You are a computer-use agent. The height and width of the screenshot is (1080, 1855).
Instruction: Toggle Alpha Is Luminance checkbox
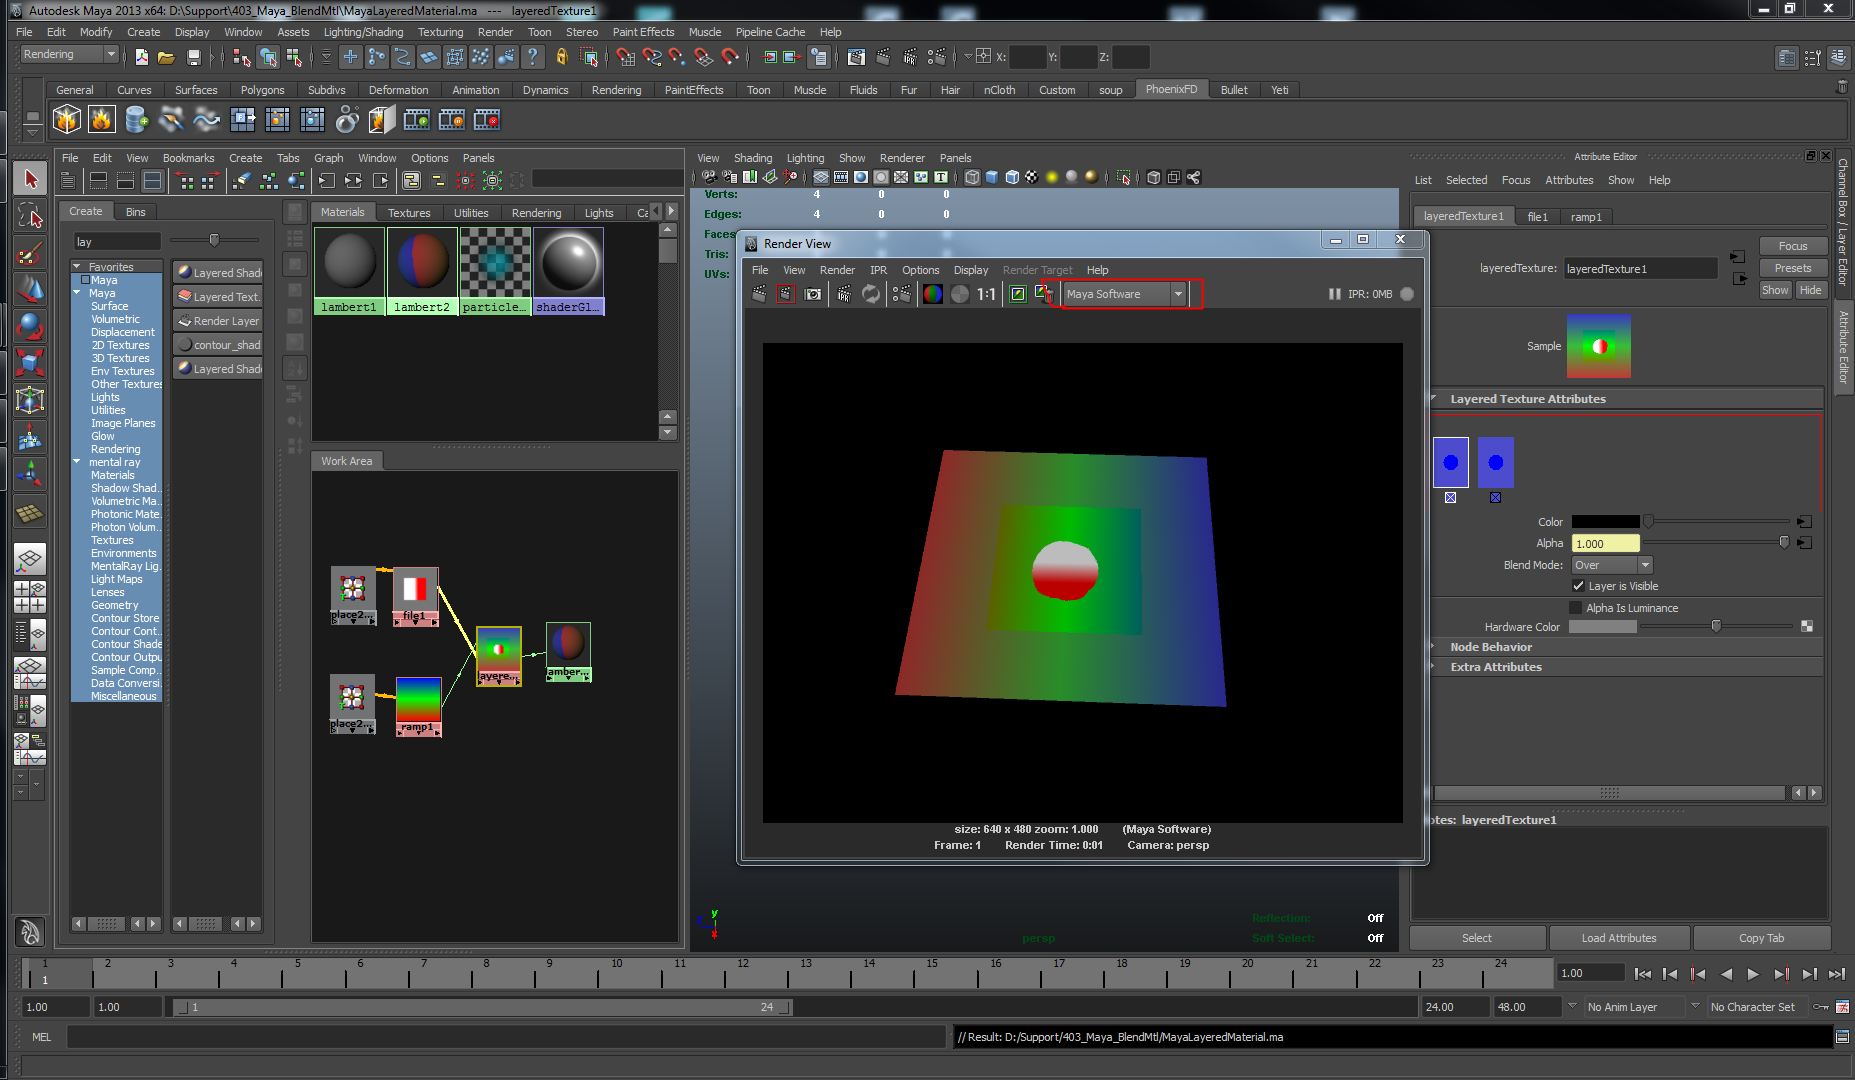tap(1576, 608)
